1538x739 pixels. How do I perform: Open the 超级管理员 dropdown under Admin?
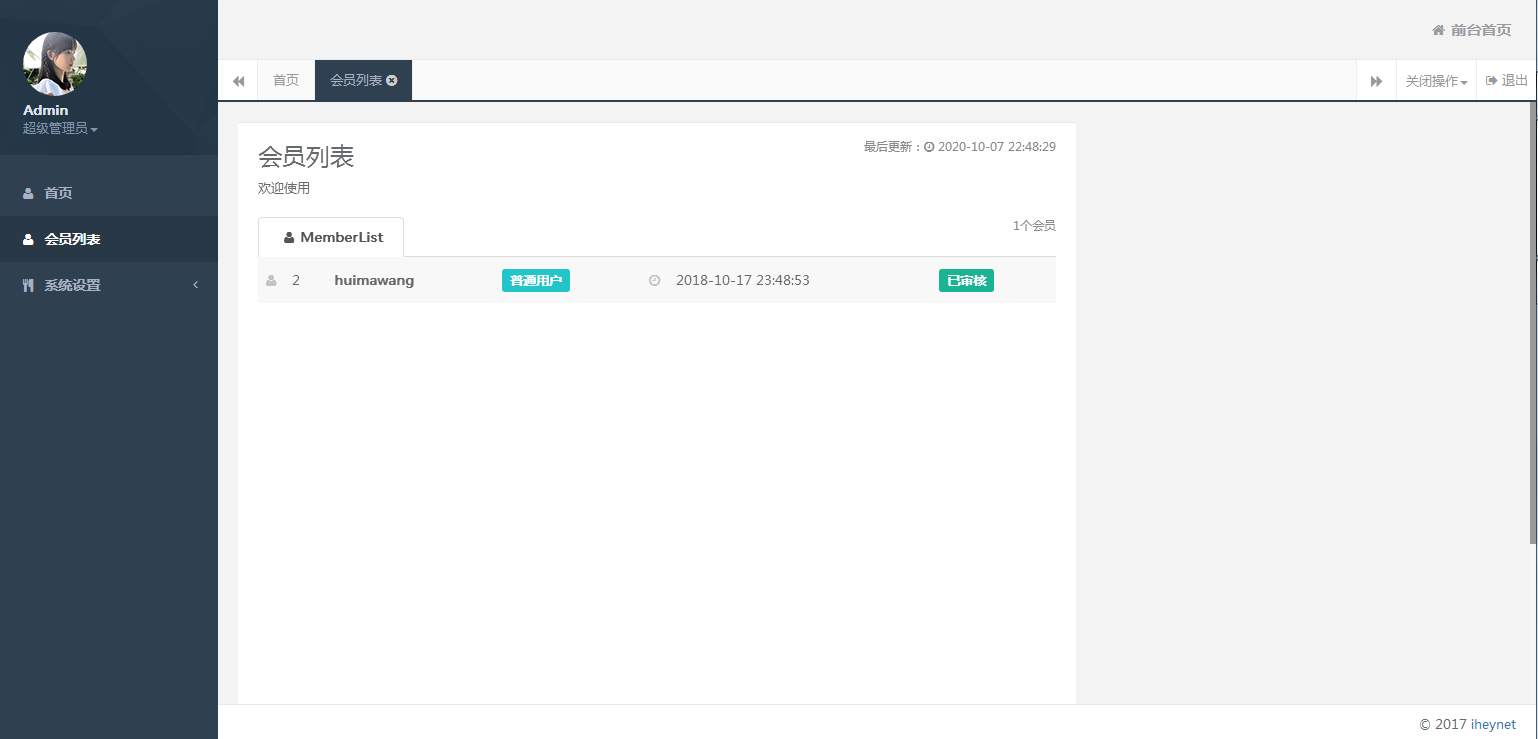[58, 128]
